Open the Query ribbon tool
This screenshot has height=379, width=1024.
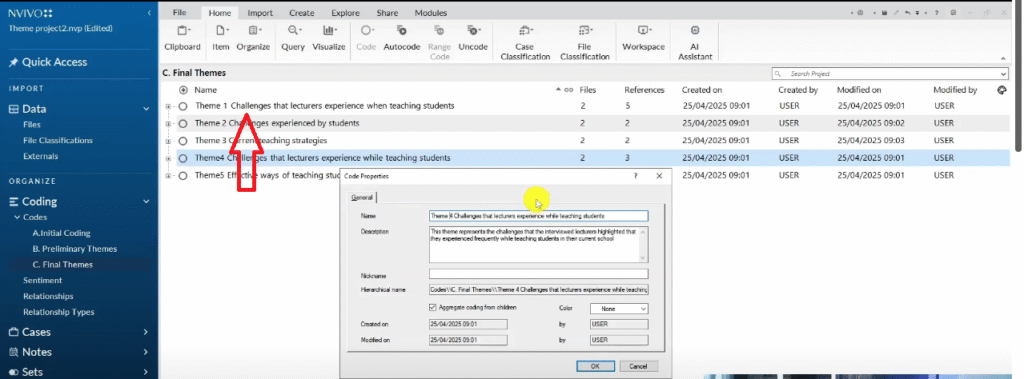coord(293,38)
